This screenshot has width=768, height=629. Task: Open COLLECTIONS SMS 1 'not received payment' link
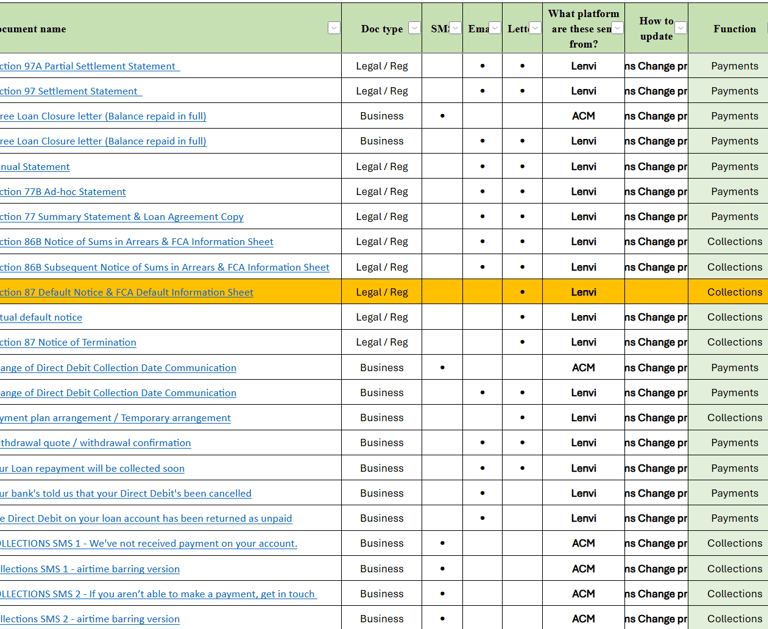pos(148,543)
